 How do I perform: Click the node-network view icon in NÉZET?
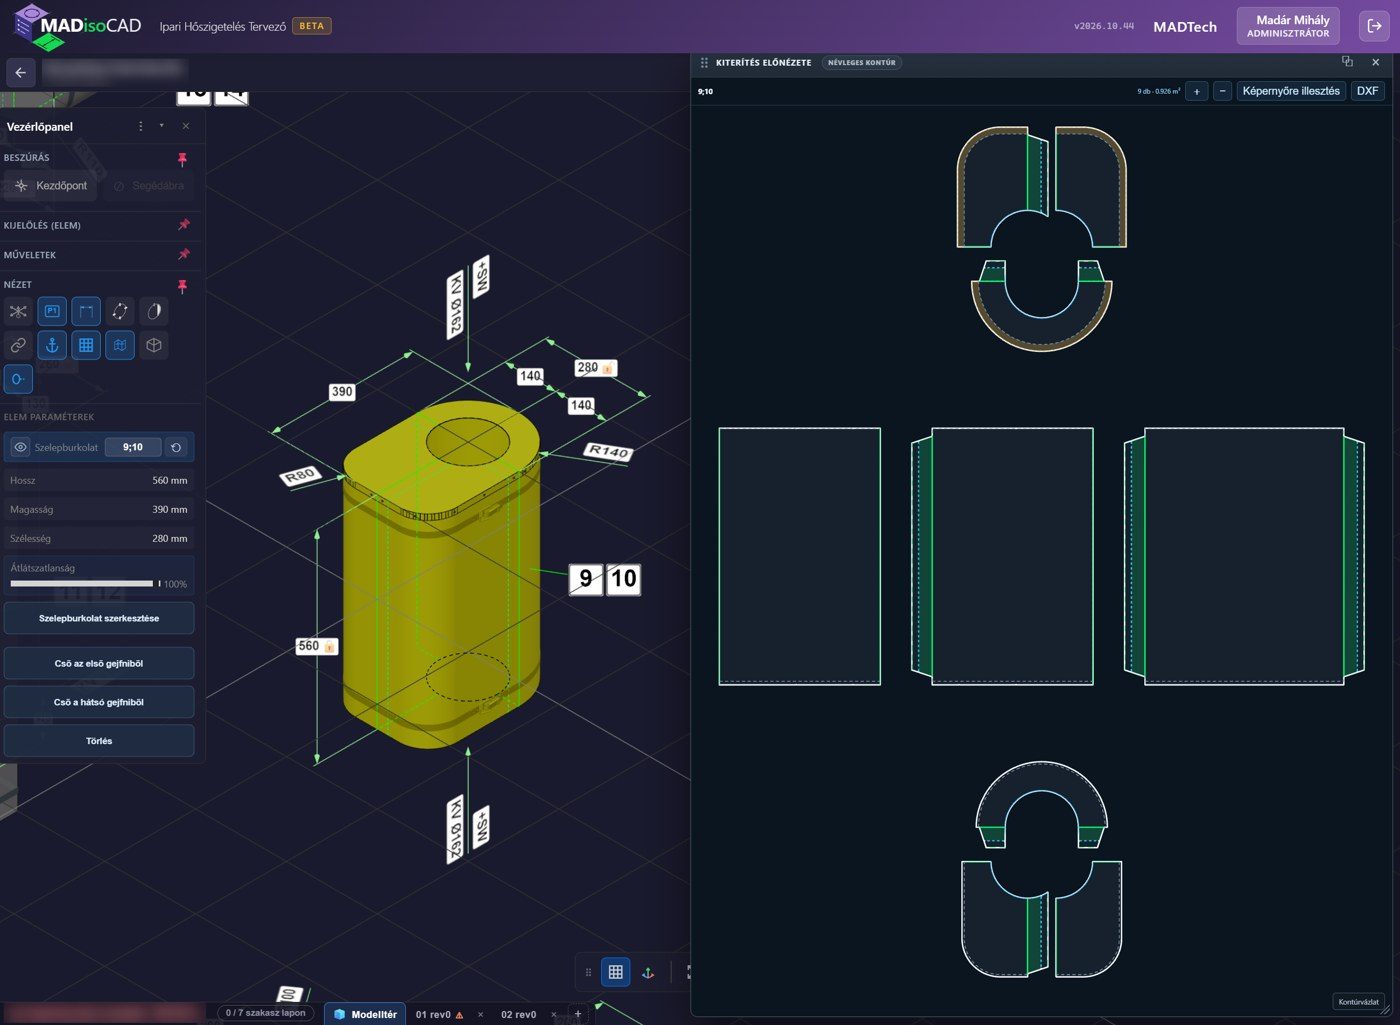coord(18,311)
